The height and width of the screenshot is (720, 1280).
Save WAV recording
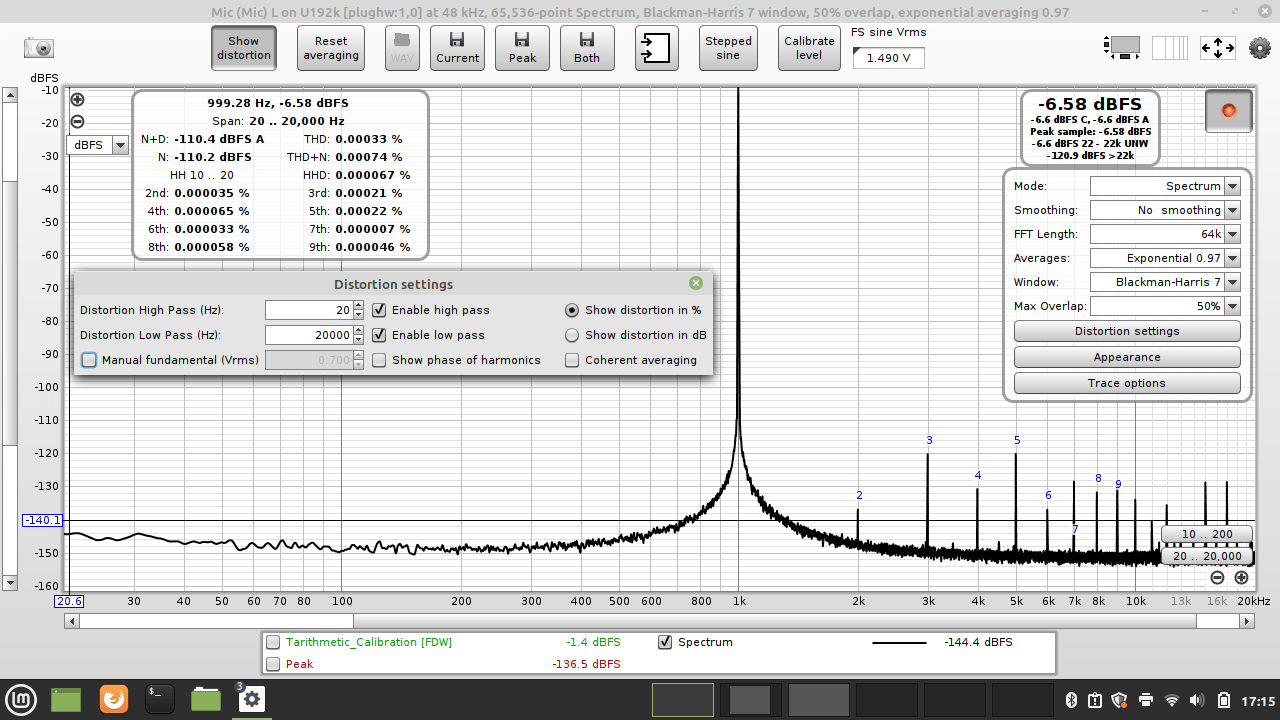point(402,48)
